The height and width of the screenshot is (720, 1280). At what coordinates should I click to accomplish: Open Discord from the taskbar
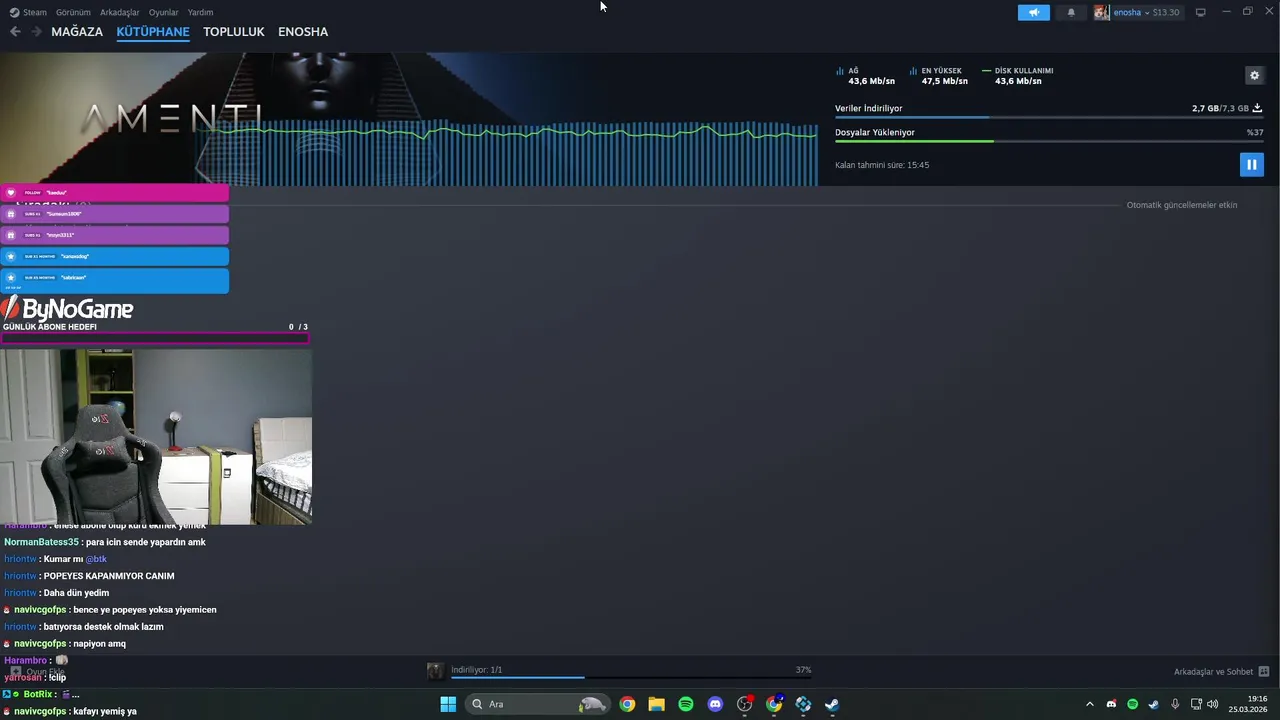tap(715, 704)
